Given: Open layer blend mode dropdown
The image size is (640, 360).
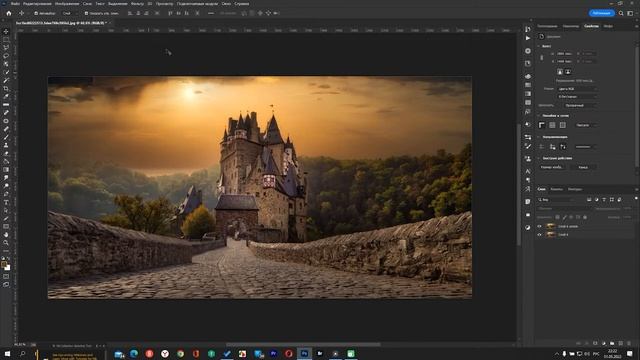Looking at the screenshot, I should point(562,209).
